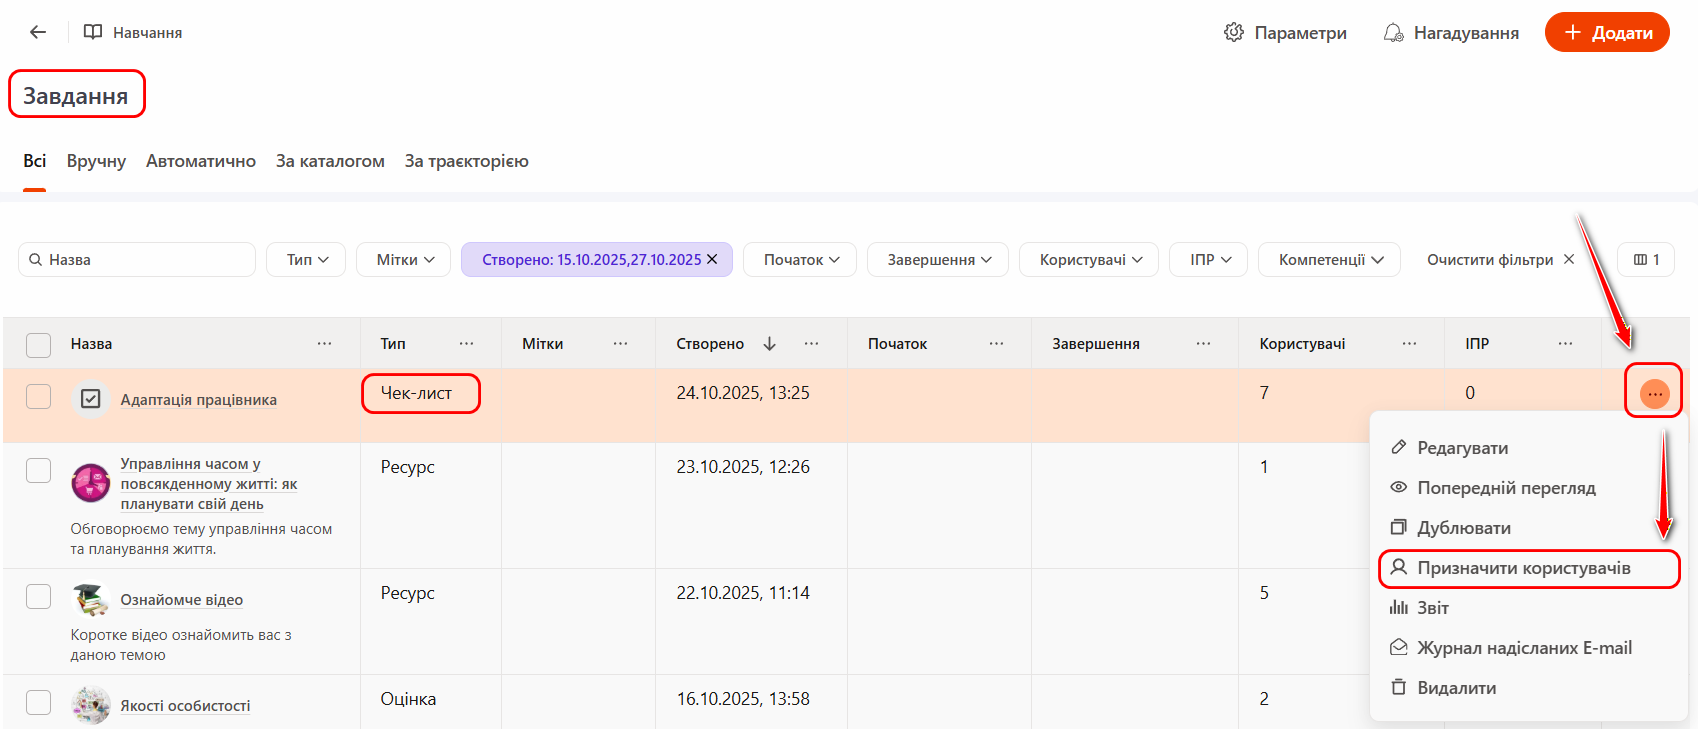Expand the Тип filter dropdown
This screenshot has width=1698, height=729.
tap(306, 260)
